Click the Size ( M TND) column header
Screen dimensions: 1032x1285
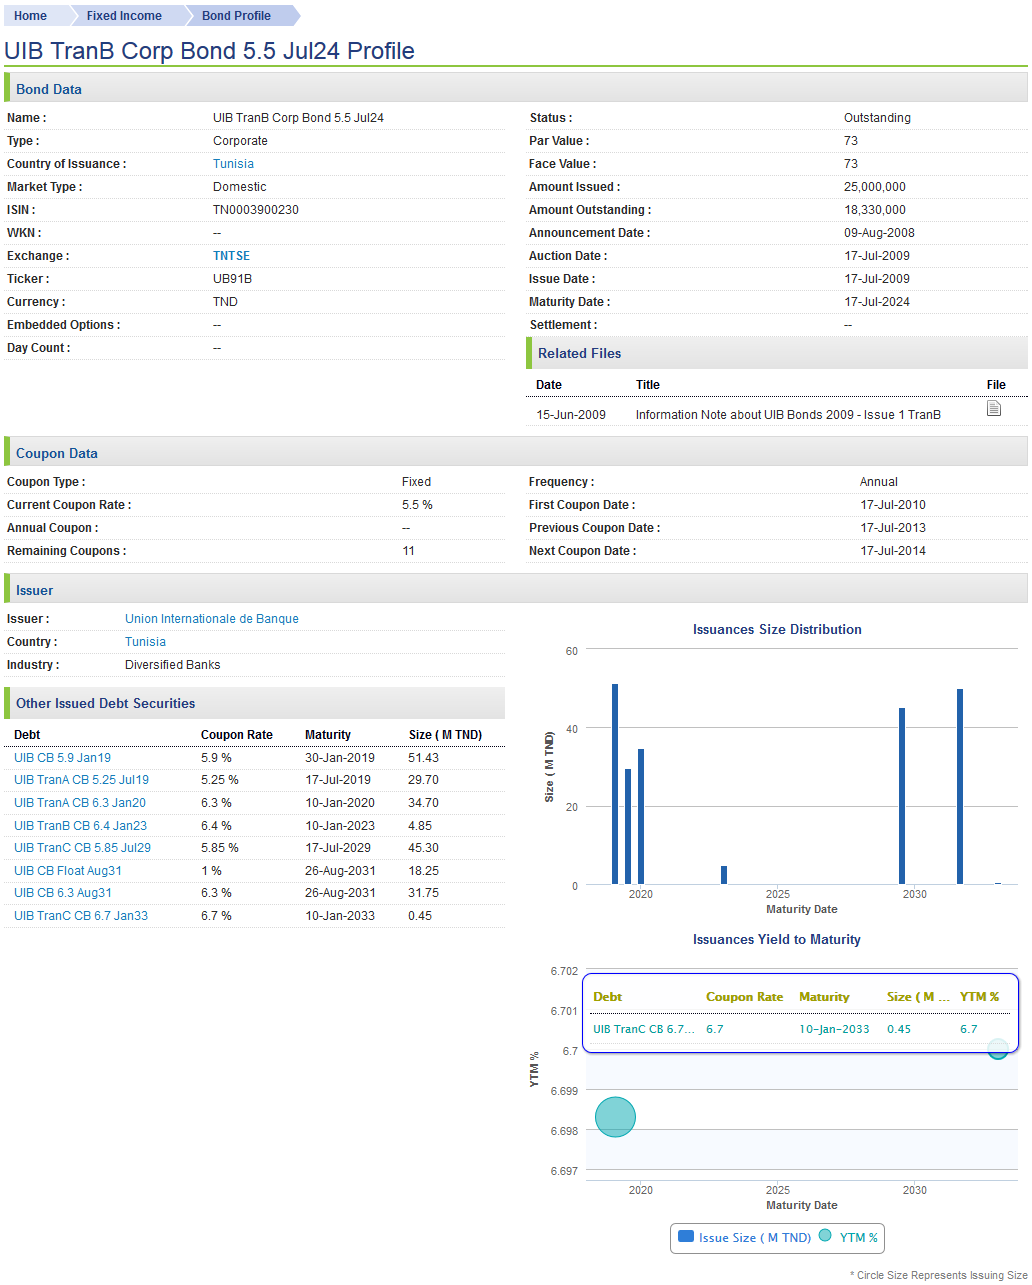[445, 735]
